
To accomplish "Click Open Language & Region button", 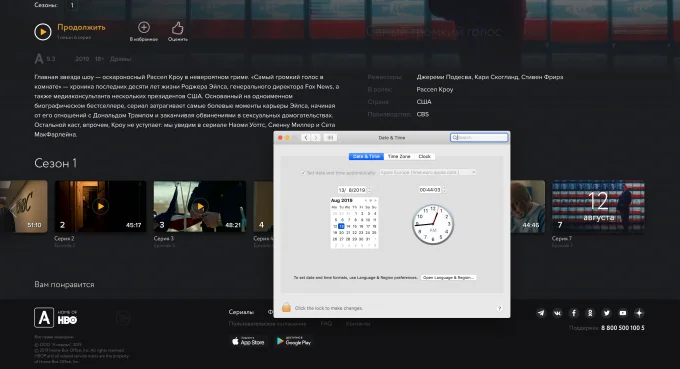I will [448, 278].
